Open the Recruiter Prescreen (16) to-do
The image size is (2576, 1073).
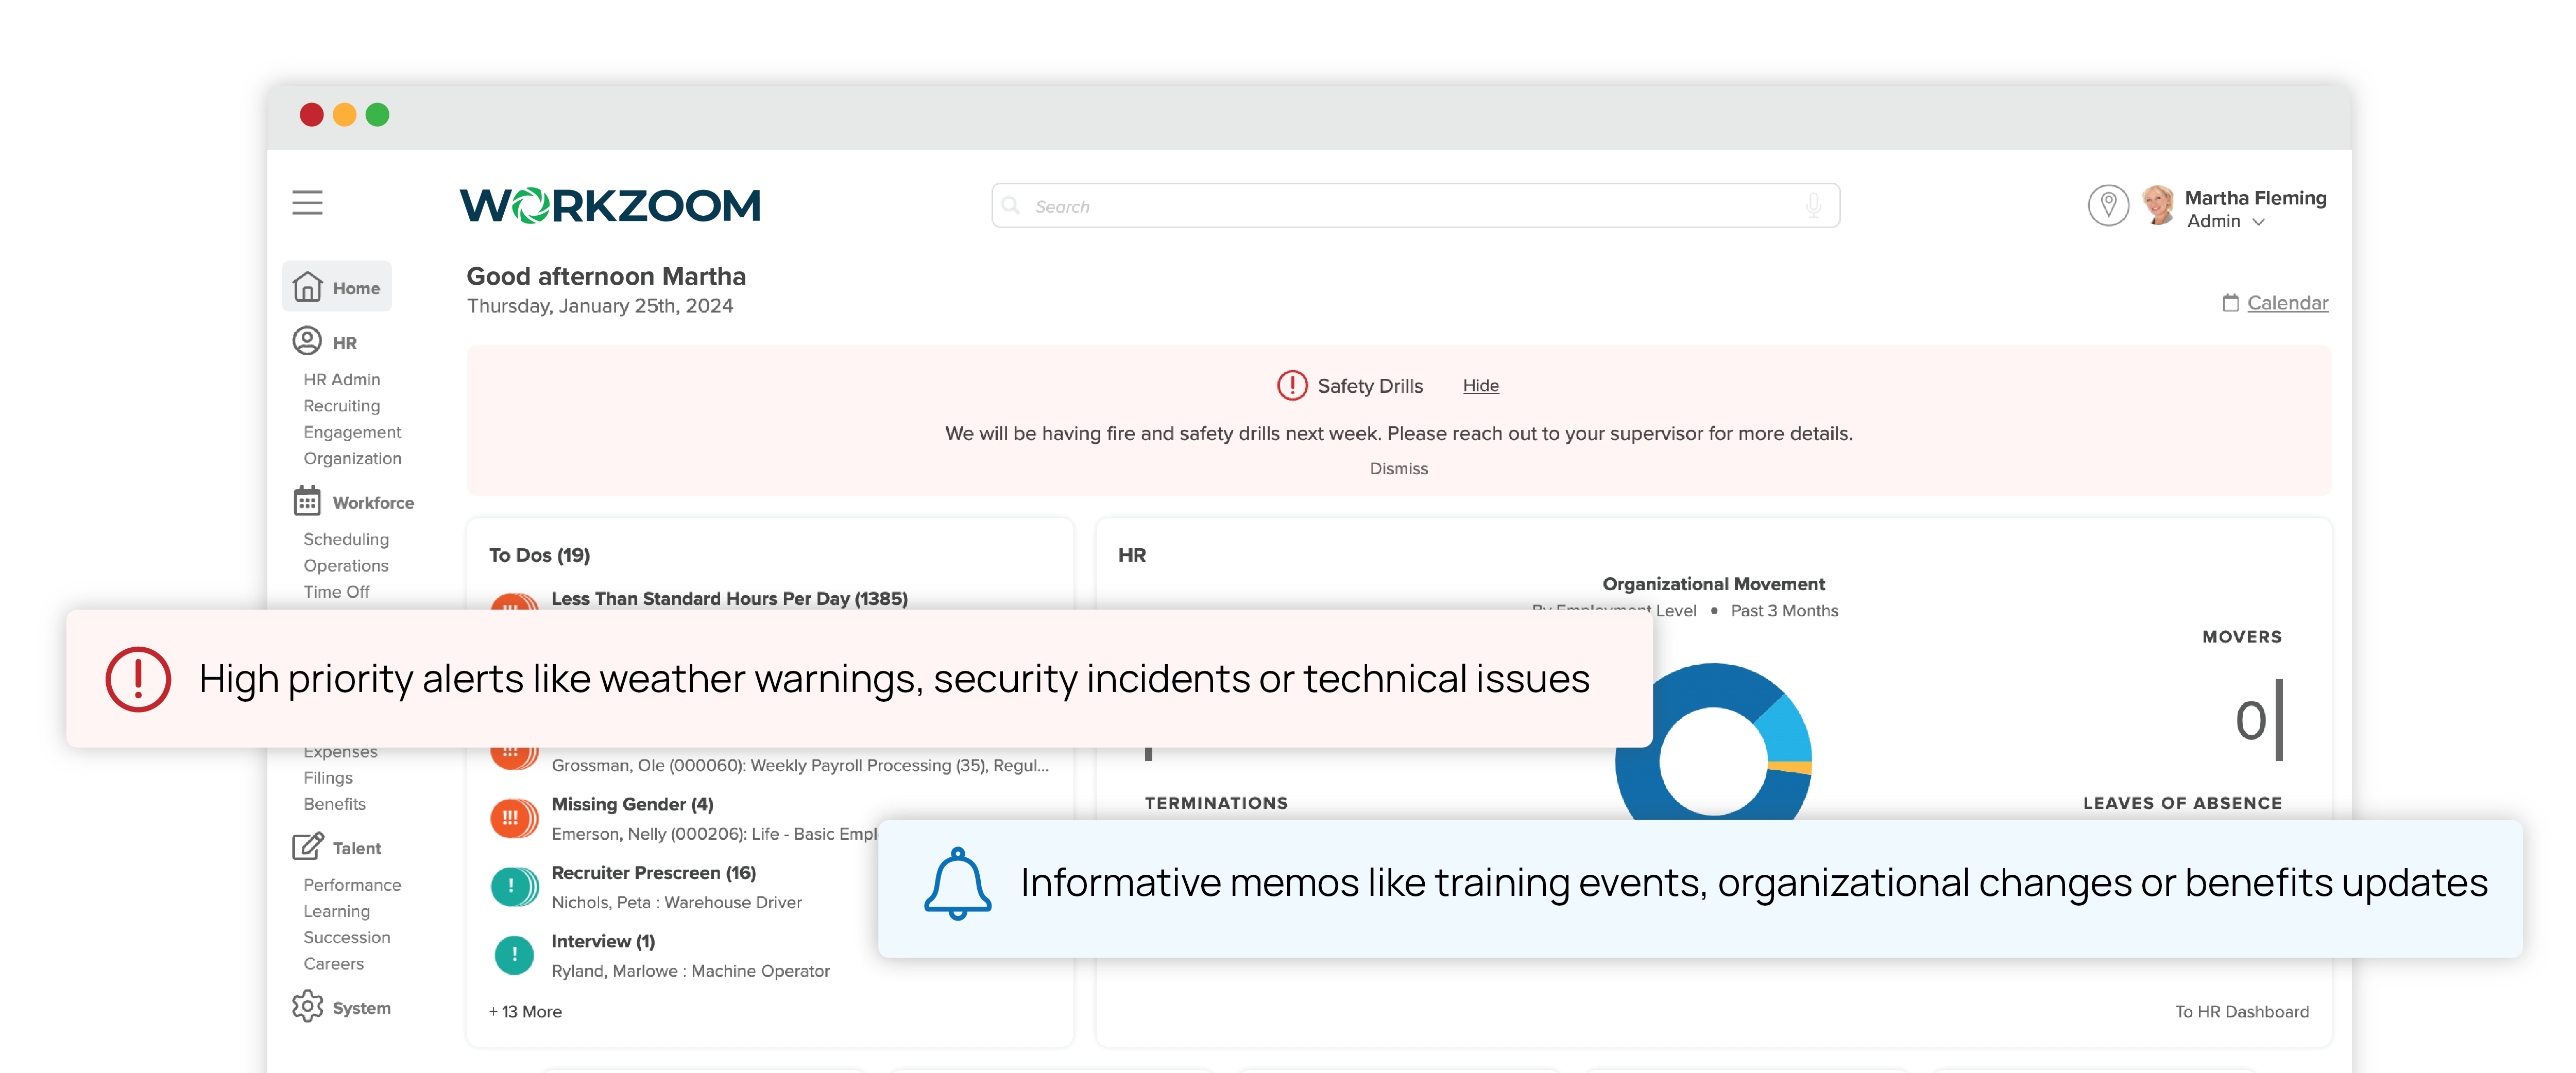coord(654,873)
